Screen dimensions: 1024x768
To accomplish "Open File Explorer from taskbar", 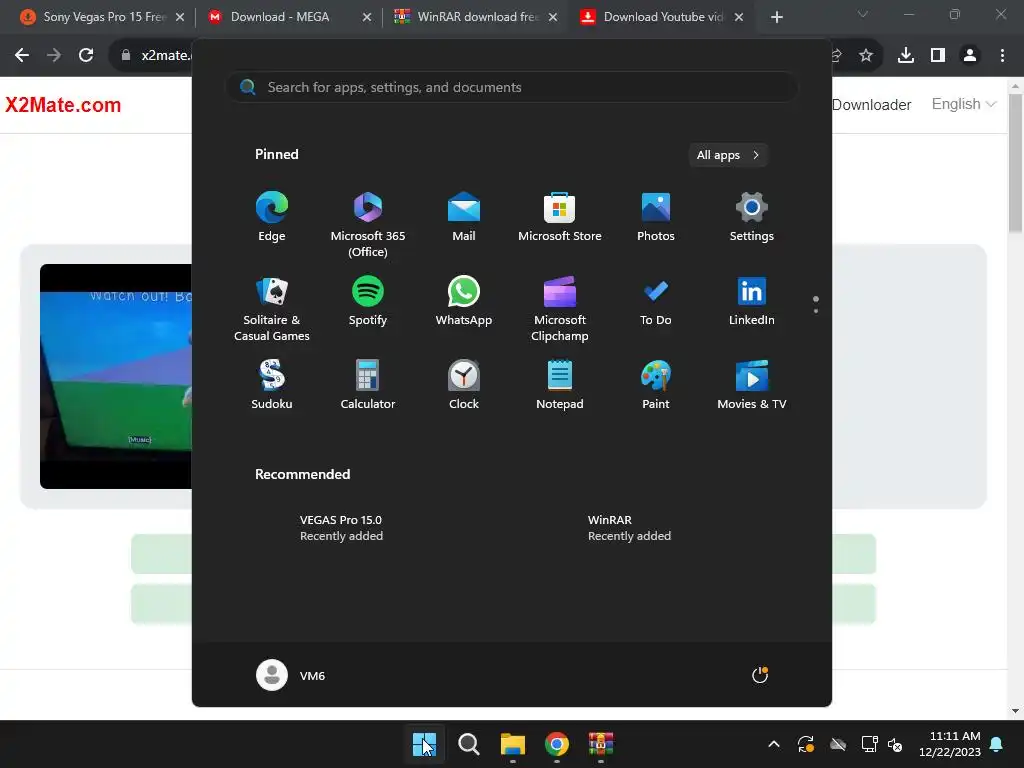I will pos(513,744).
